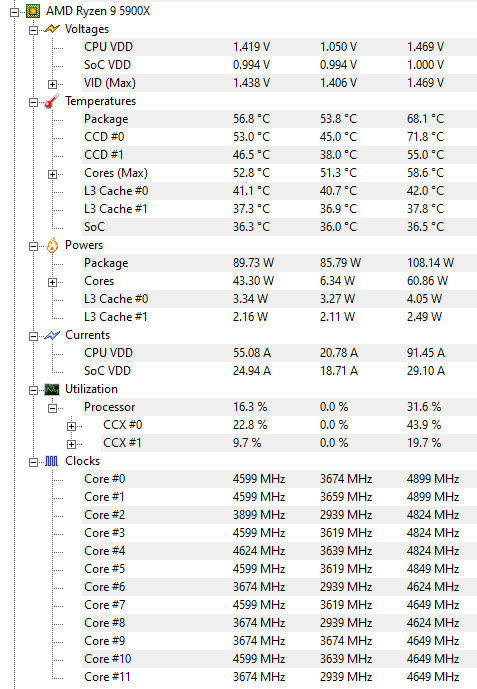Click the Clocks square wave icon
This screenshot has width=477, height=689.
(x=52, y=461)
